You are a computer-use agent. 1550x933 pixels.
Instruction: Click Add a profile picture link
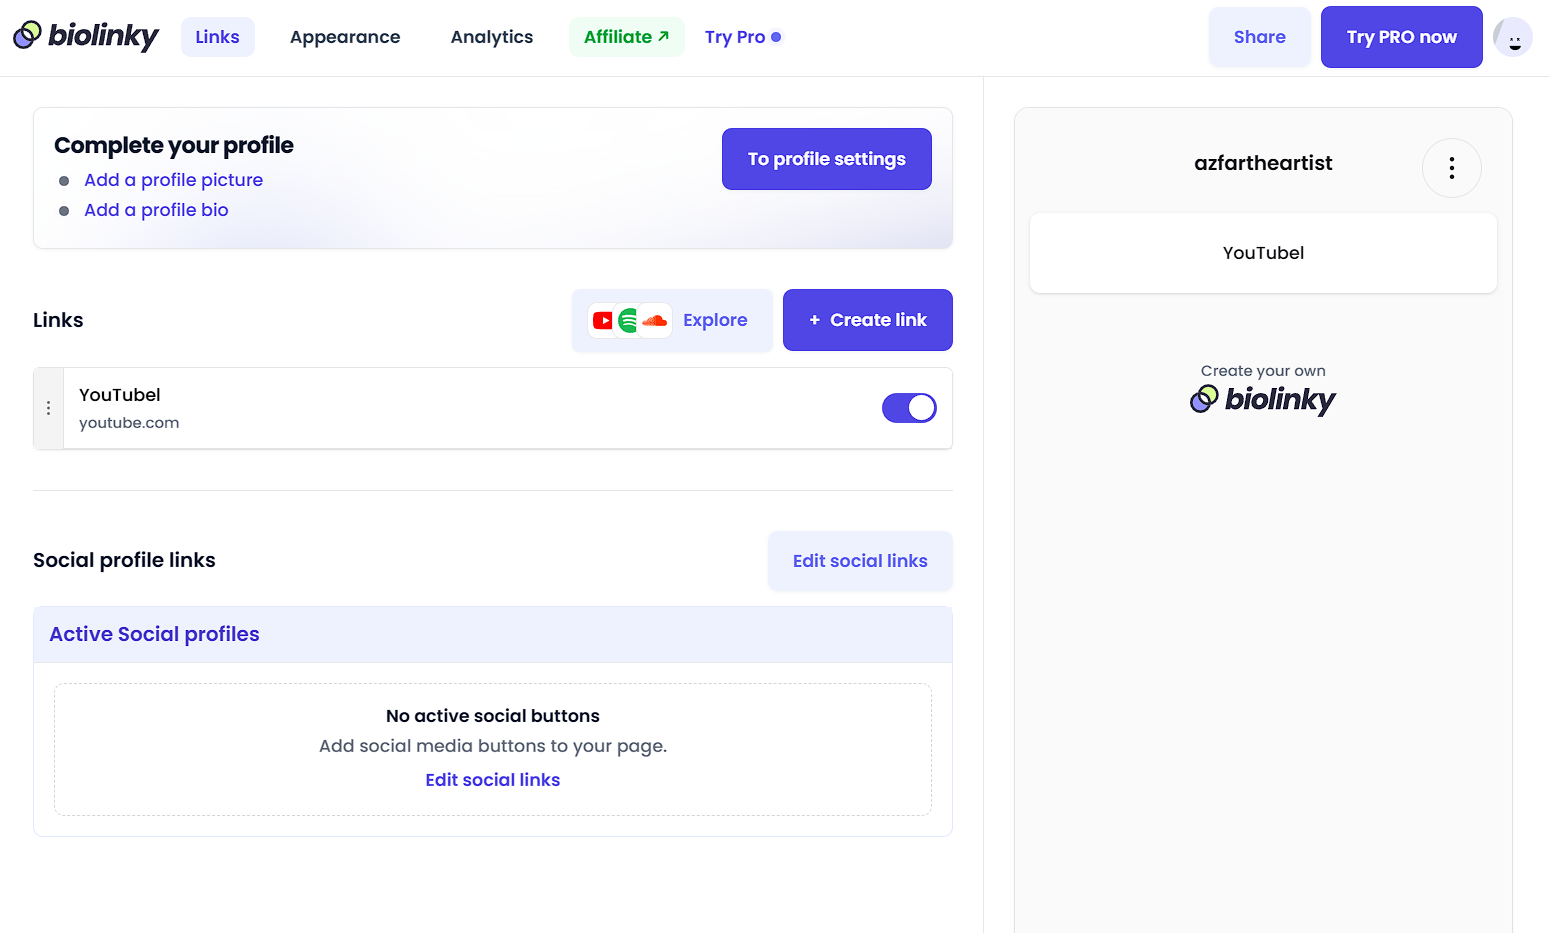click(174, 180)
